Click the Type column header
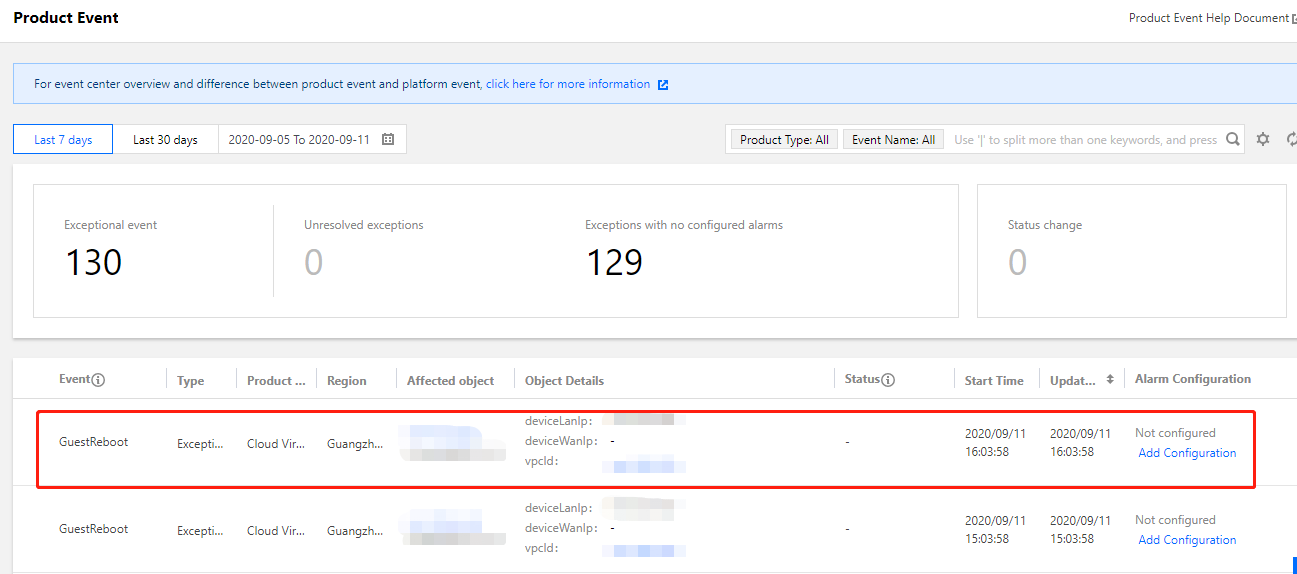The width and height of the screenshot is (1297, 574). 190,381
